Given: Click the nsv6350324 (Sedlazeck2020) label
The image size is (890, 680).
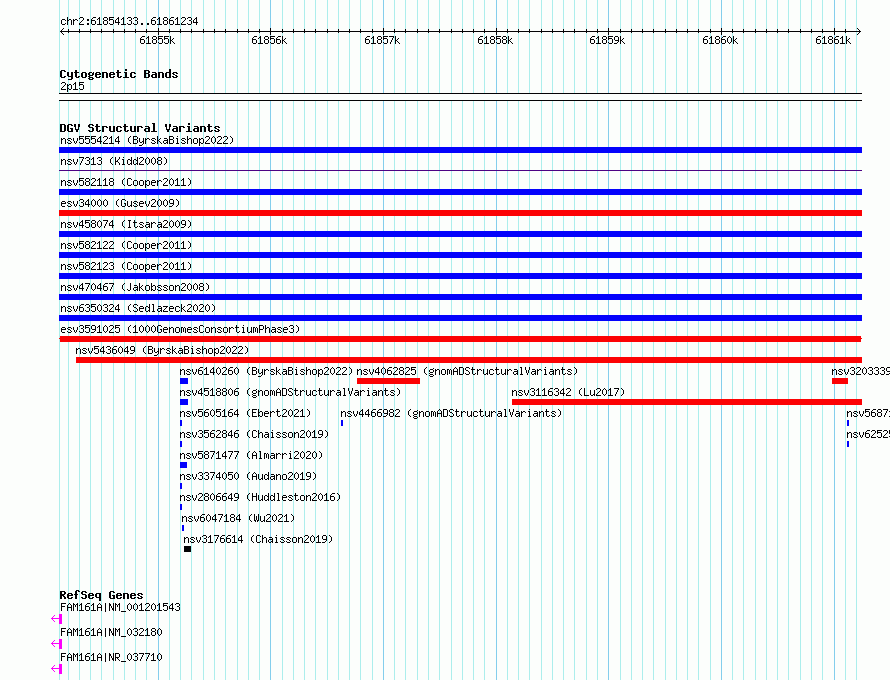Looking at the screenshot, I should point(138,308).
